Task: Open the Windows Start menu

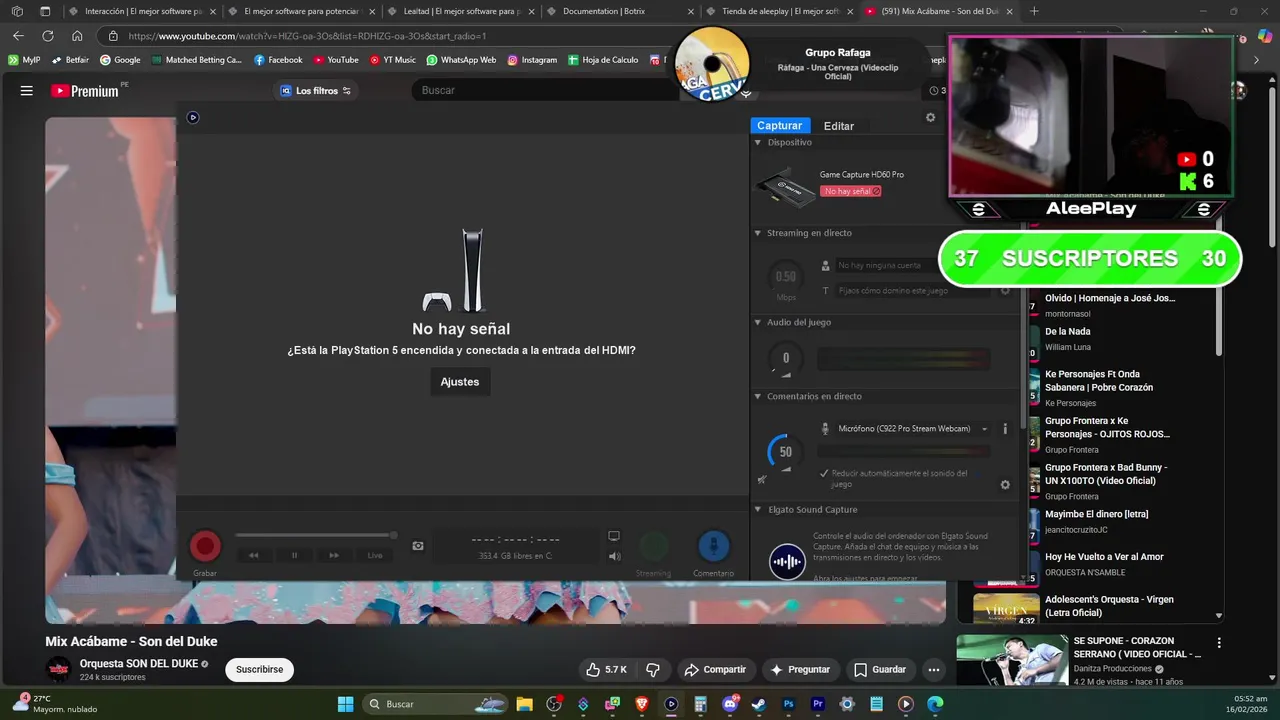Action: [x=345, y=704]
